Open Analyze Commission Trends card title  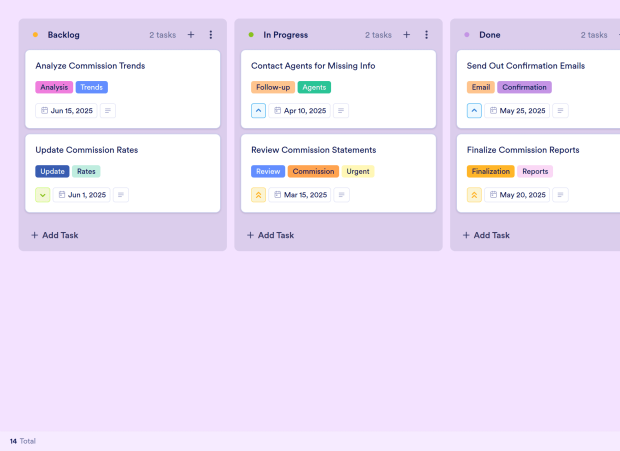pos(90,66)
